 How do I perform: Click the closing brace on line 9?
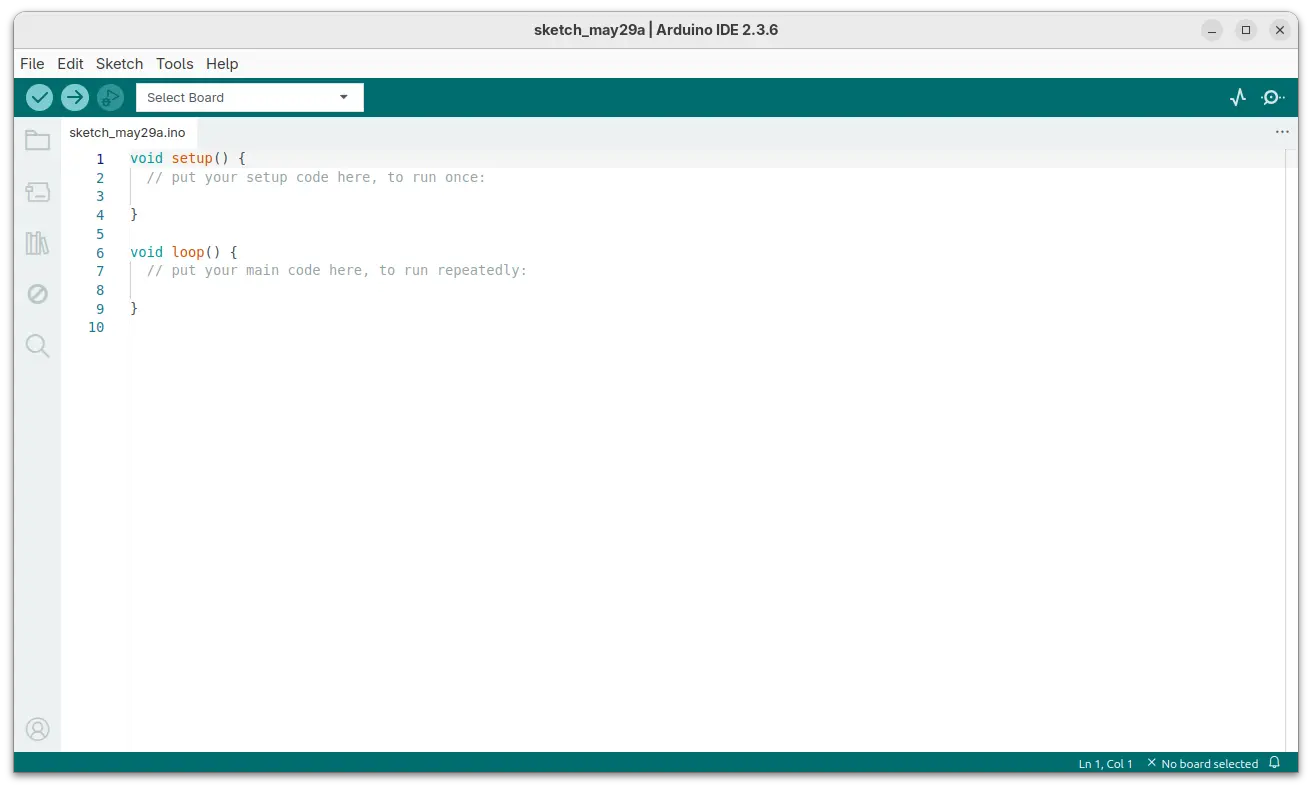pyautogui.click(x=134, y=308)
